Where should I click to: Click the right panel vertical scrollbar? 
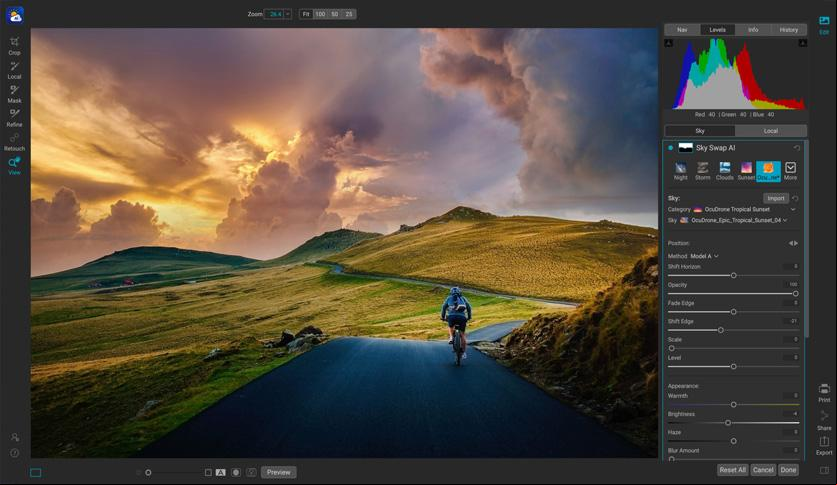pyautogui.click(x=806, y=240)
